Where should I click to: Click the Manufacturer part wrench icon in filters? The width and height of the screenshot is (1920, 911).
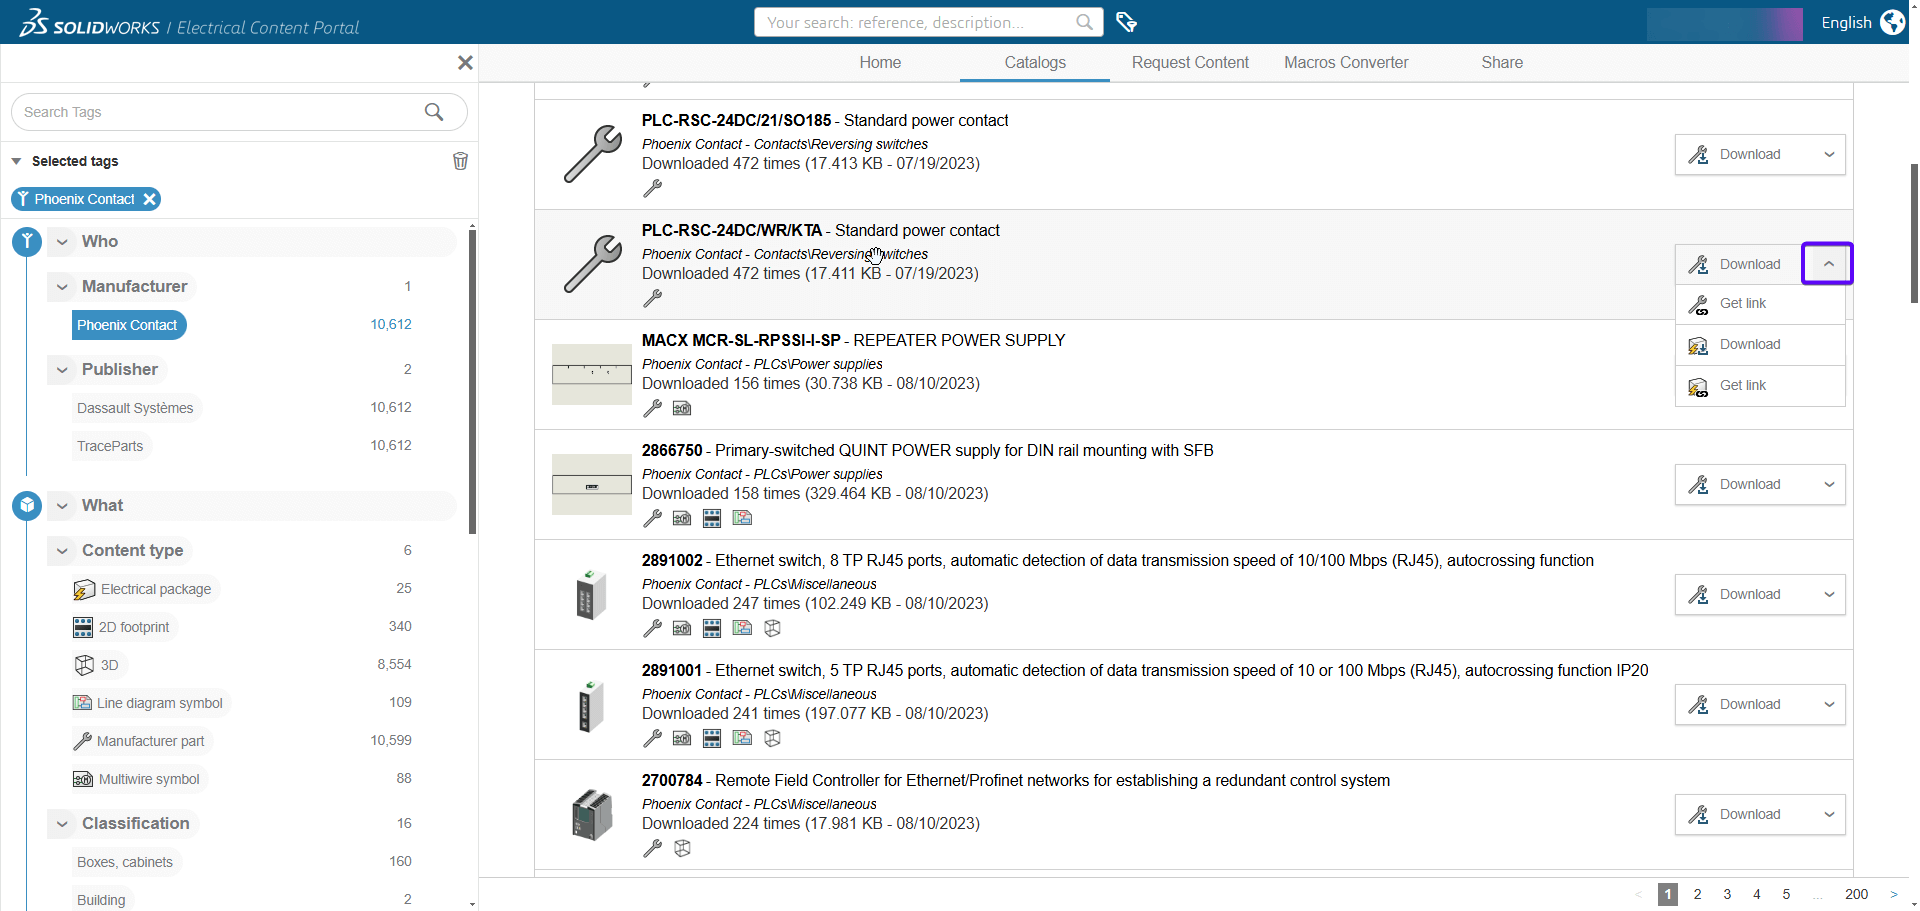point(83,741)
